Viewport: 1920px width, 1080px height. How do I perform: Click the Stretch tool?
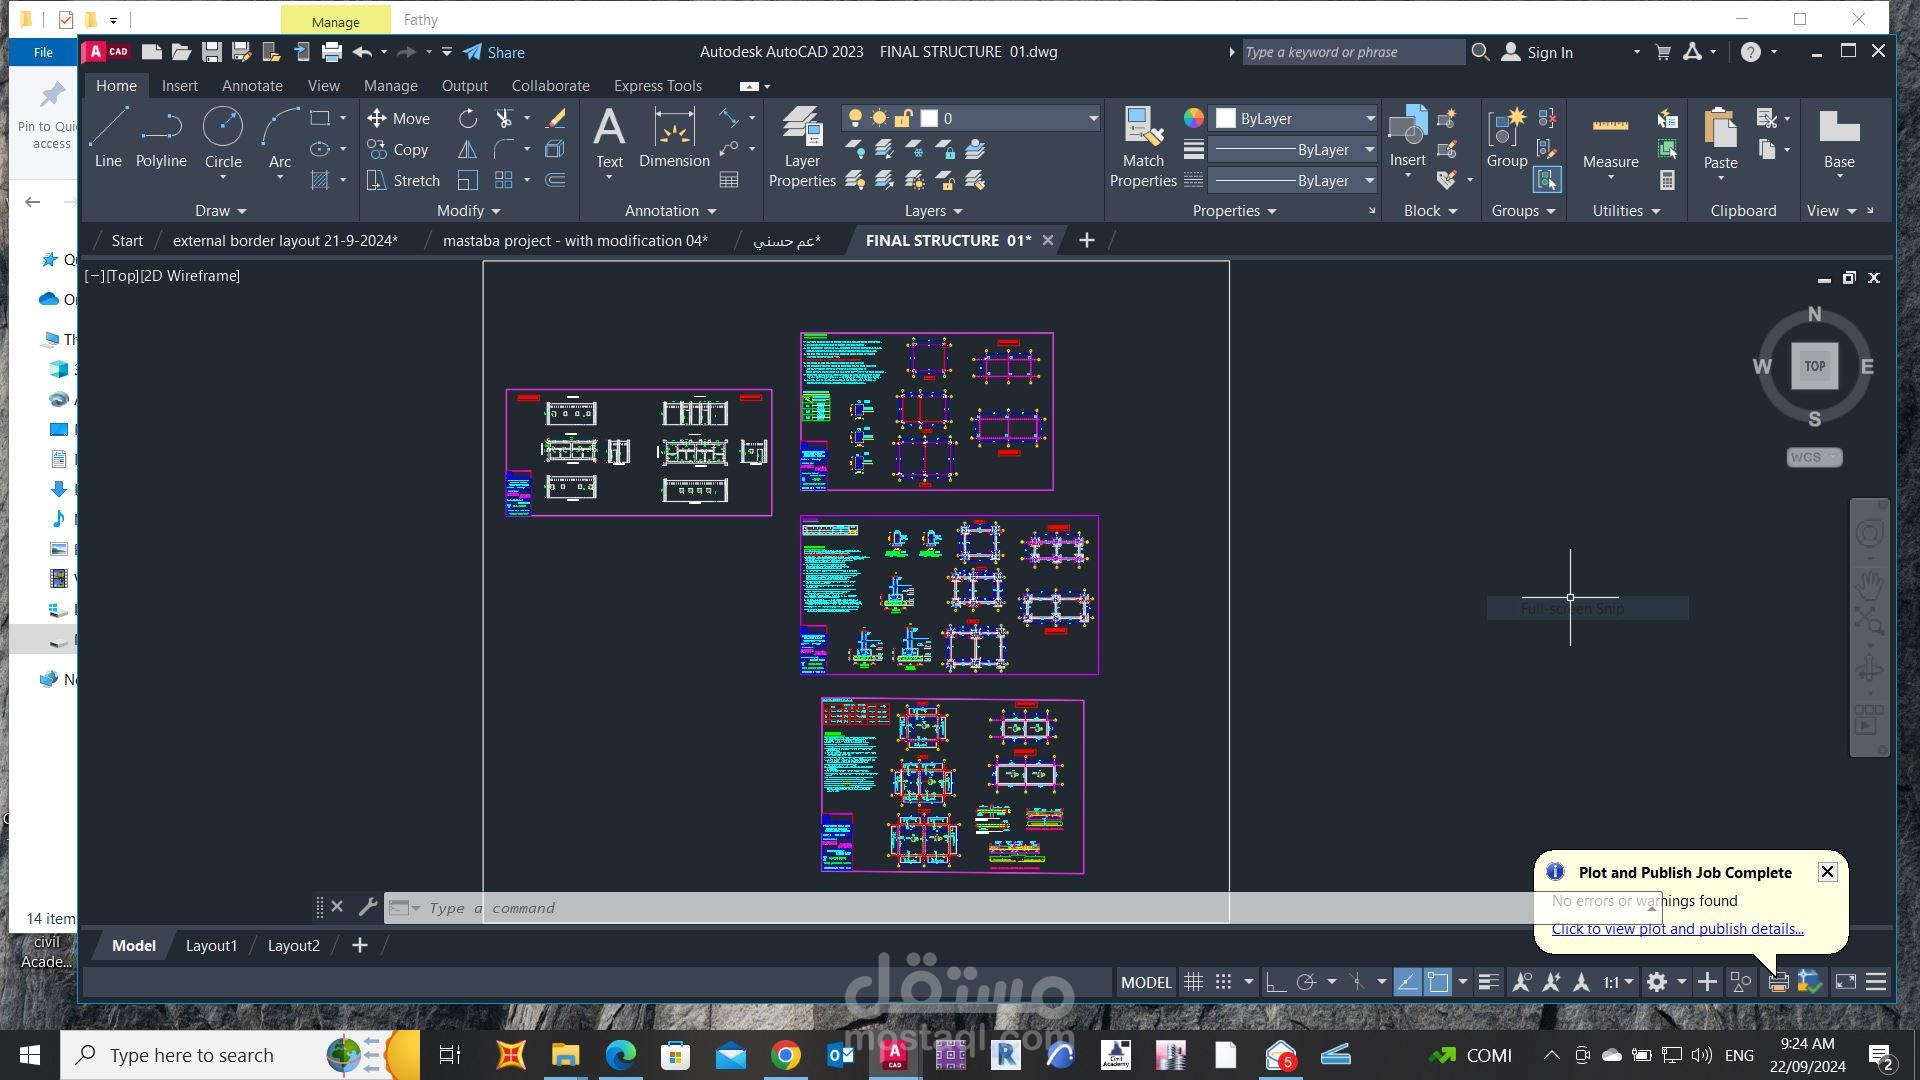(x=403, y=180)
